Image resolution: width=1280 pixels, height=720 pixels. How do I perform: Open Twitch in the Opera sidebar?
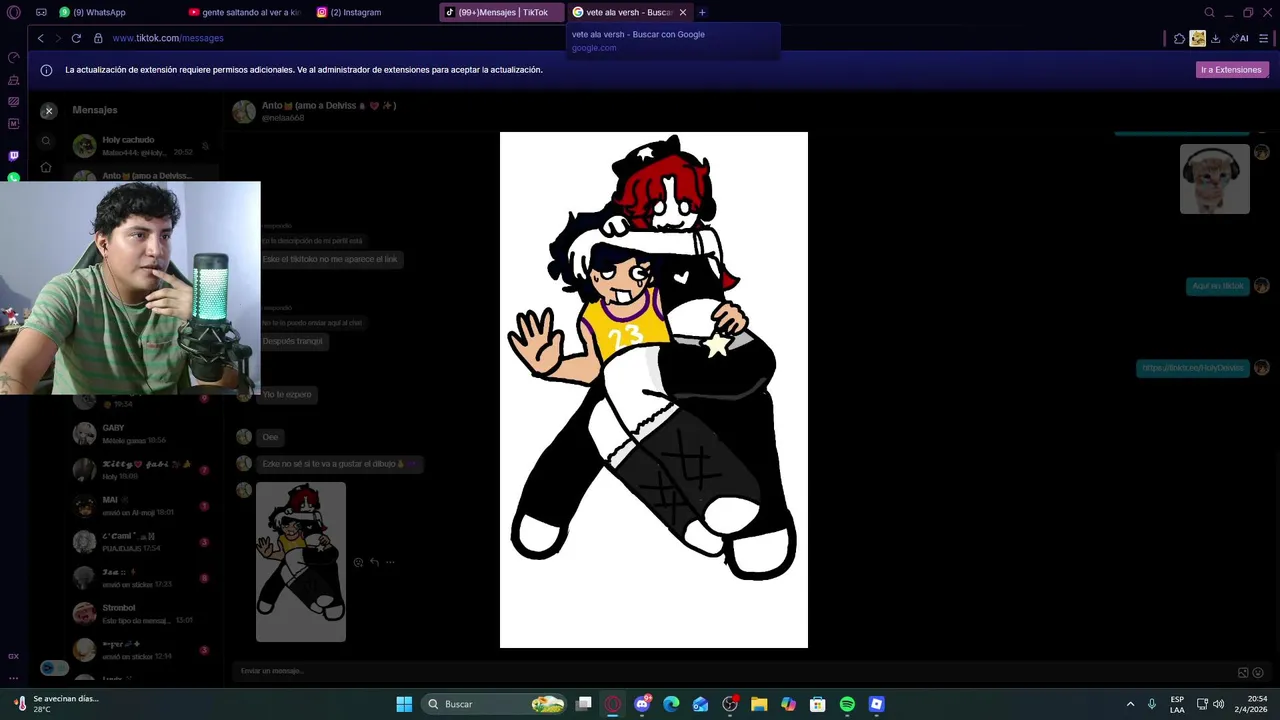(13, 156)
